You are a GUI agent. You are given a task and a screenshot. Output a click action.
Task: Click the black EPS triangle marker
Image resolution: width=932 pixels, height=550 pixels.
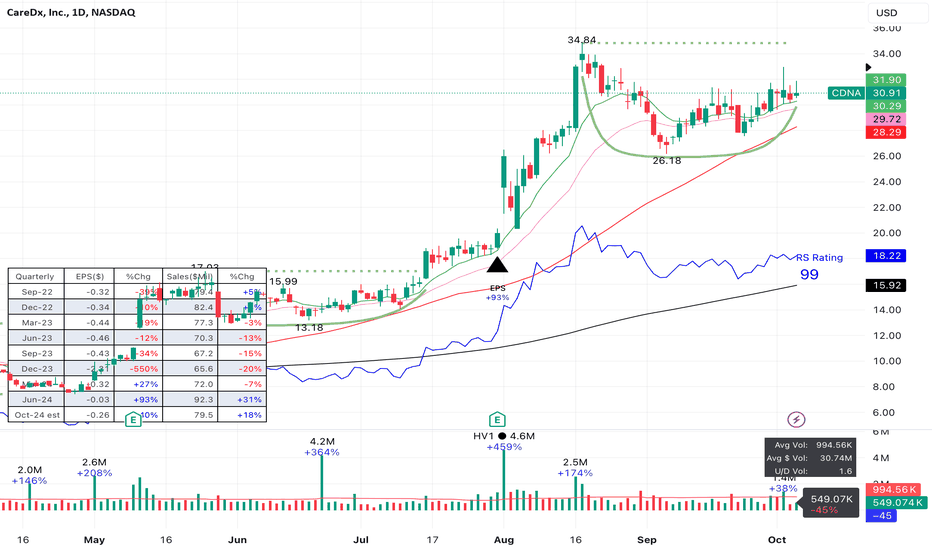click(497, 265)
